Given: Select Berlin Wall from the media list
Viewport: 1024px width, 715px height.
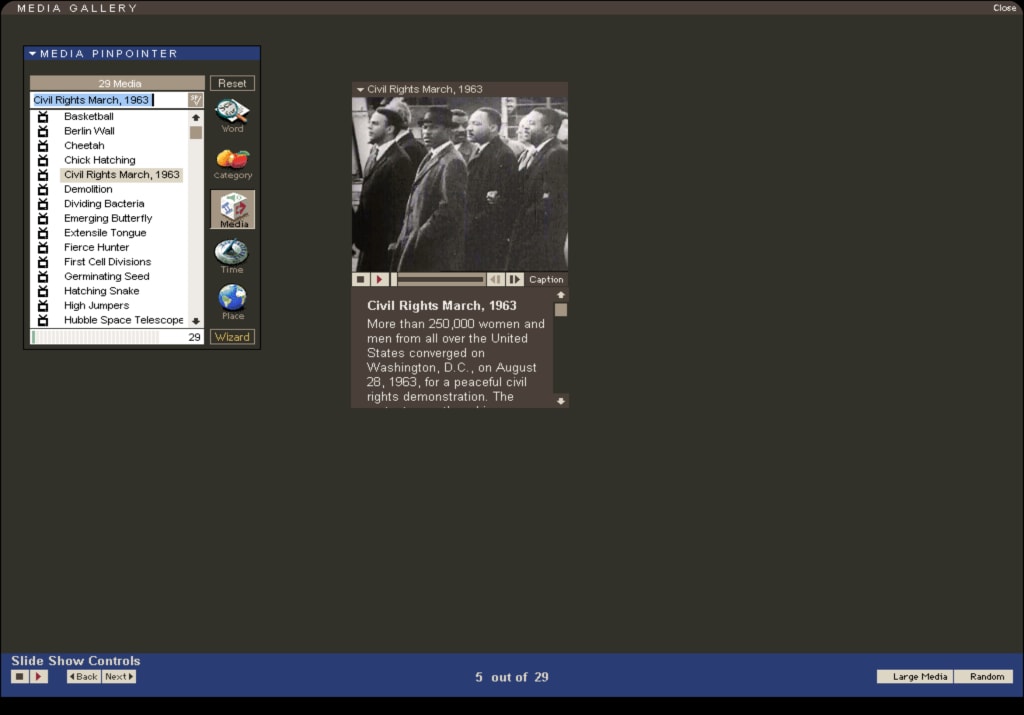Looking at the screenshot, I should point(89,131).
